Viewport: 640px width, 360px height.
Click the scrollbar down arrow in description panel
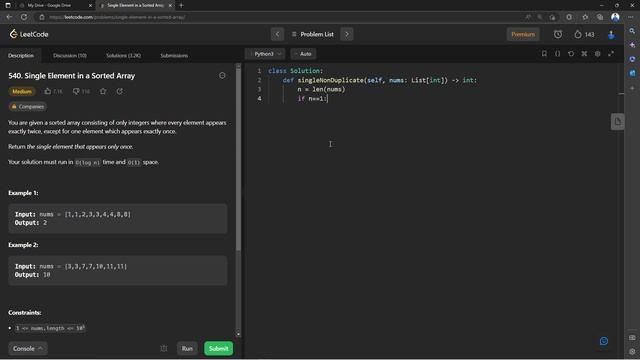coord(238,334)
